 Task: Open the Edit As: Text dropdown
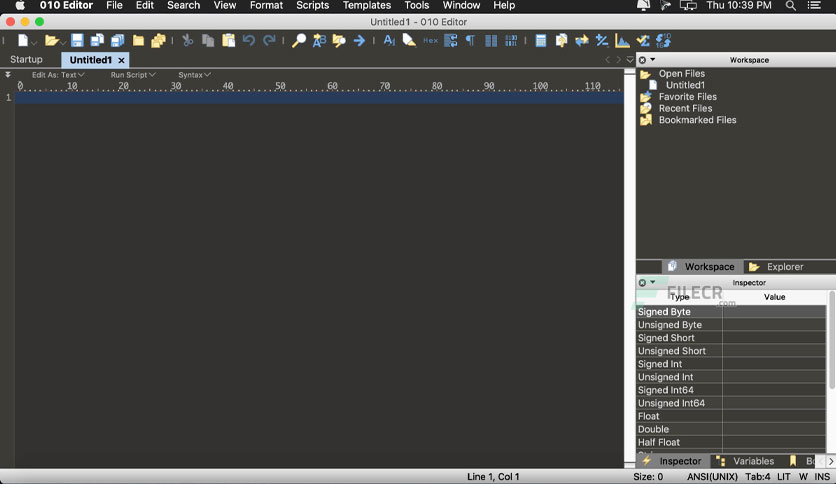coord(58,75)
